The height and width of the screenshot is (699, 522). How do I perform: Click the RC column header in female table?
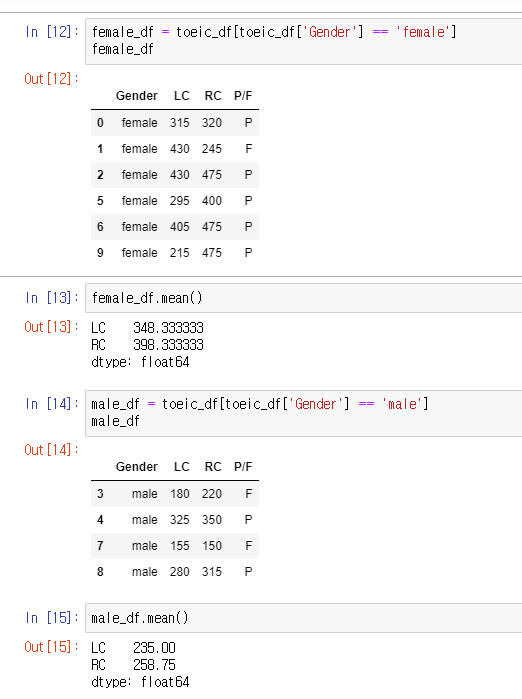point(213,96)
